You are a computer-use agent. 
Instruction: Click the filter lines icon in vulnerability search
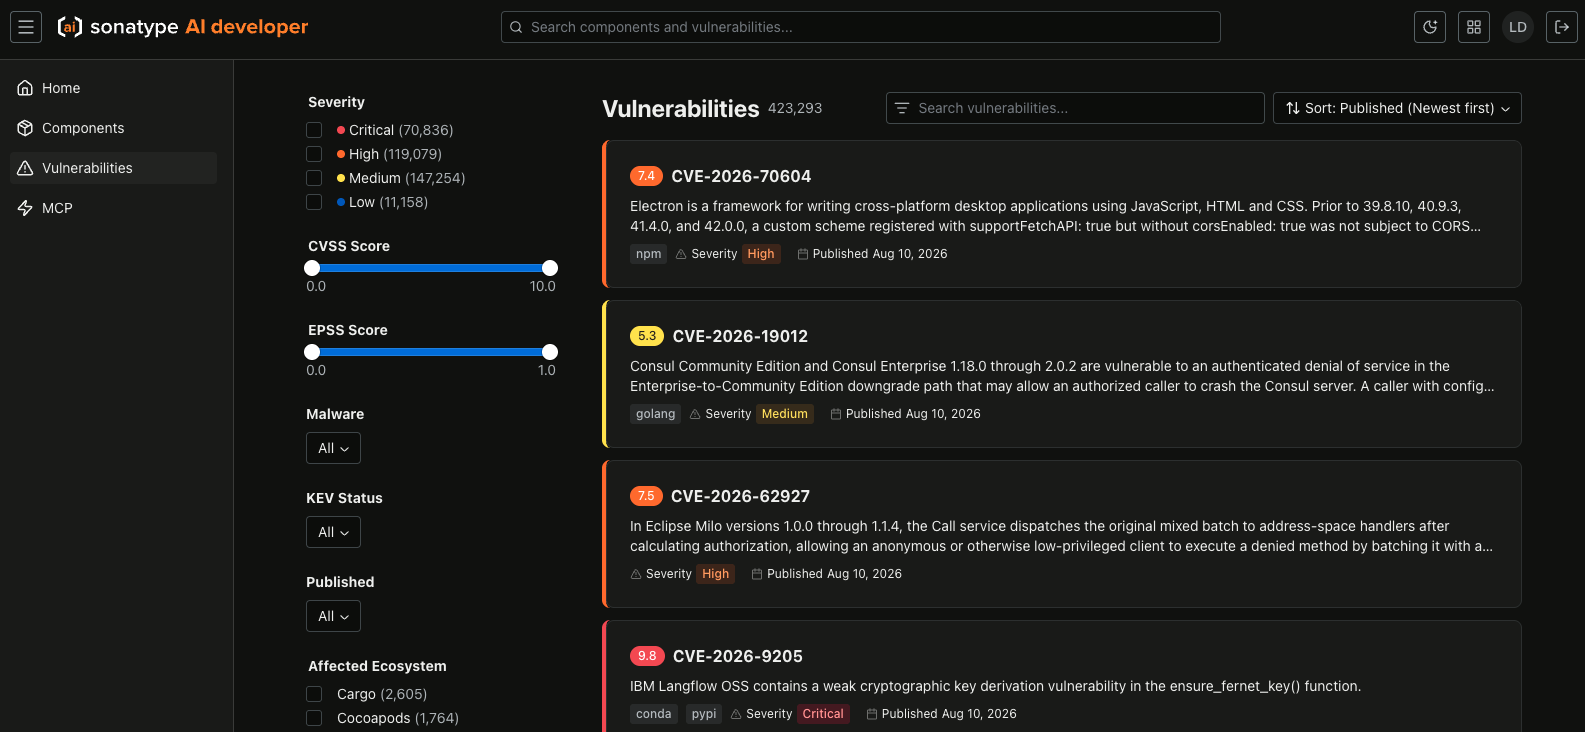click(x=902, y=108)
